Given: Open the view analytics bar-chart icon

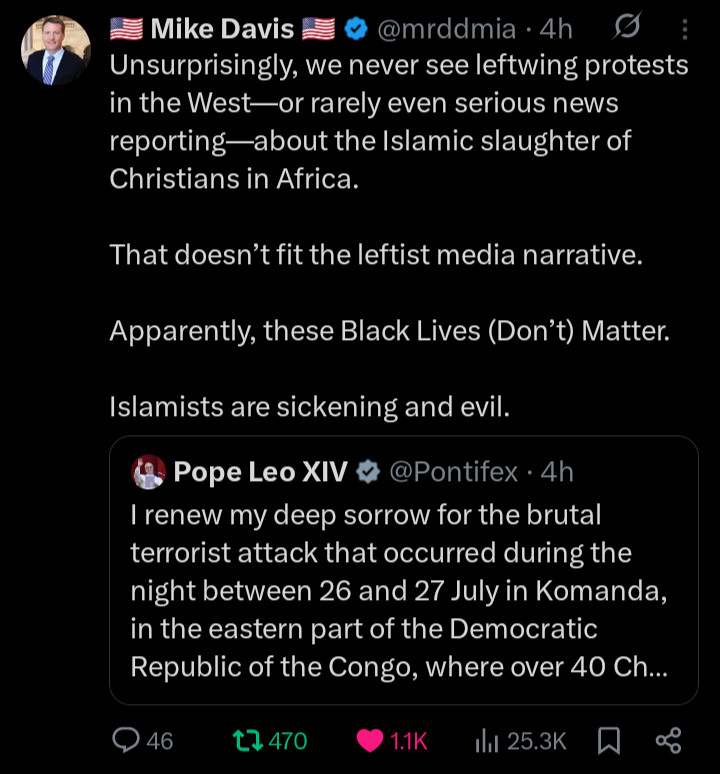Looking at the screenshot, I should click(487, 740).
